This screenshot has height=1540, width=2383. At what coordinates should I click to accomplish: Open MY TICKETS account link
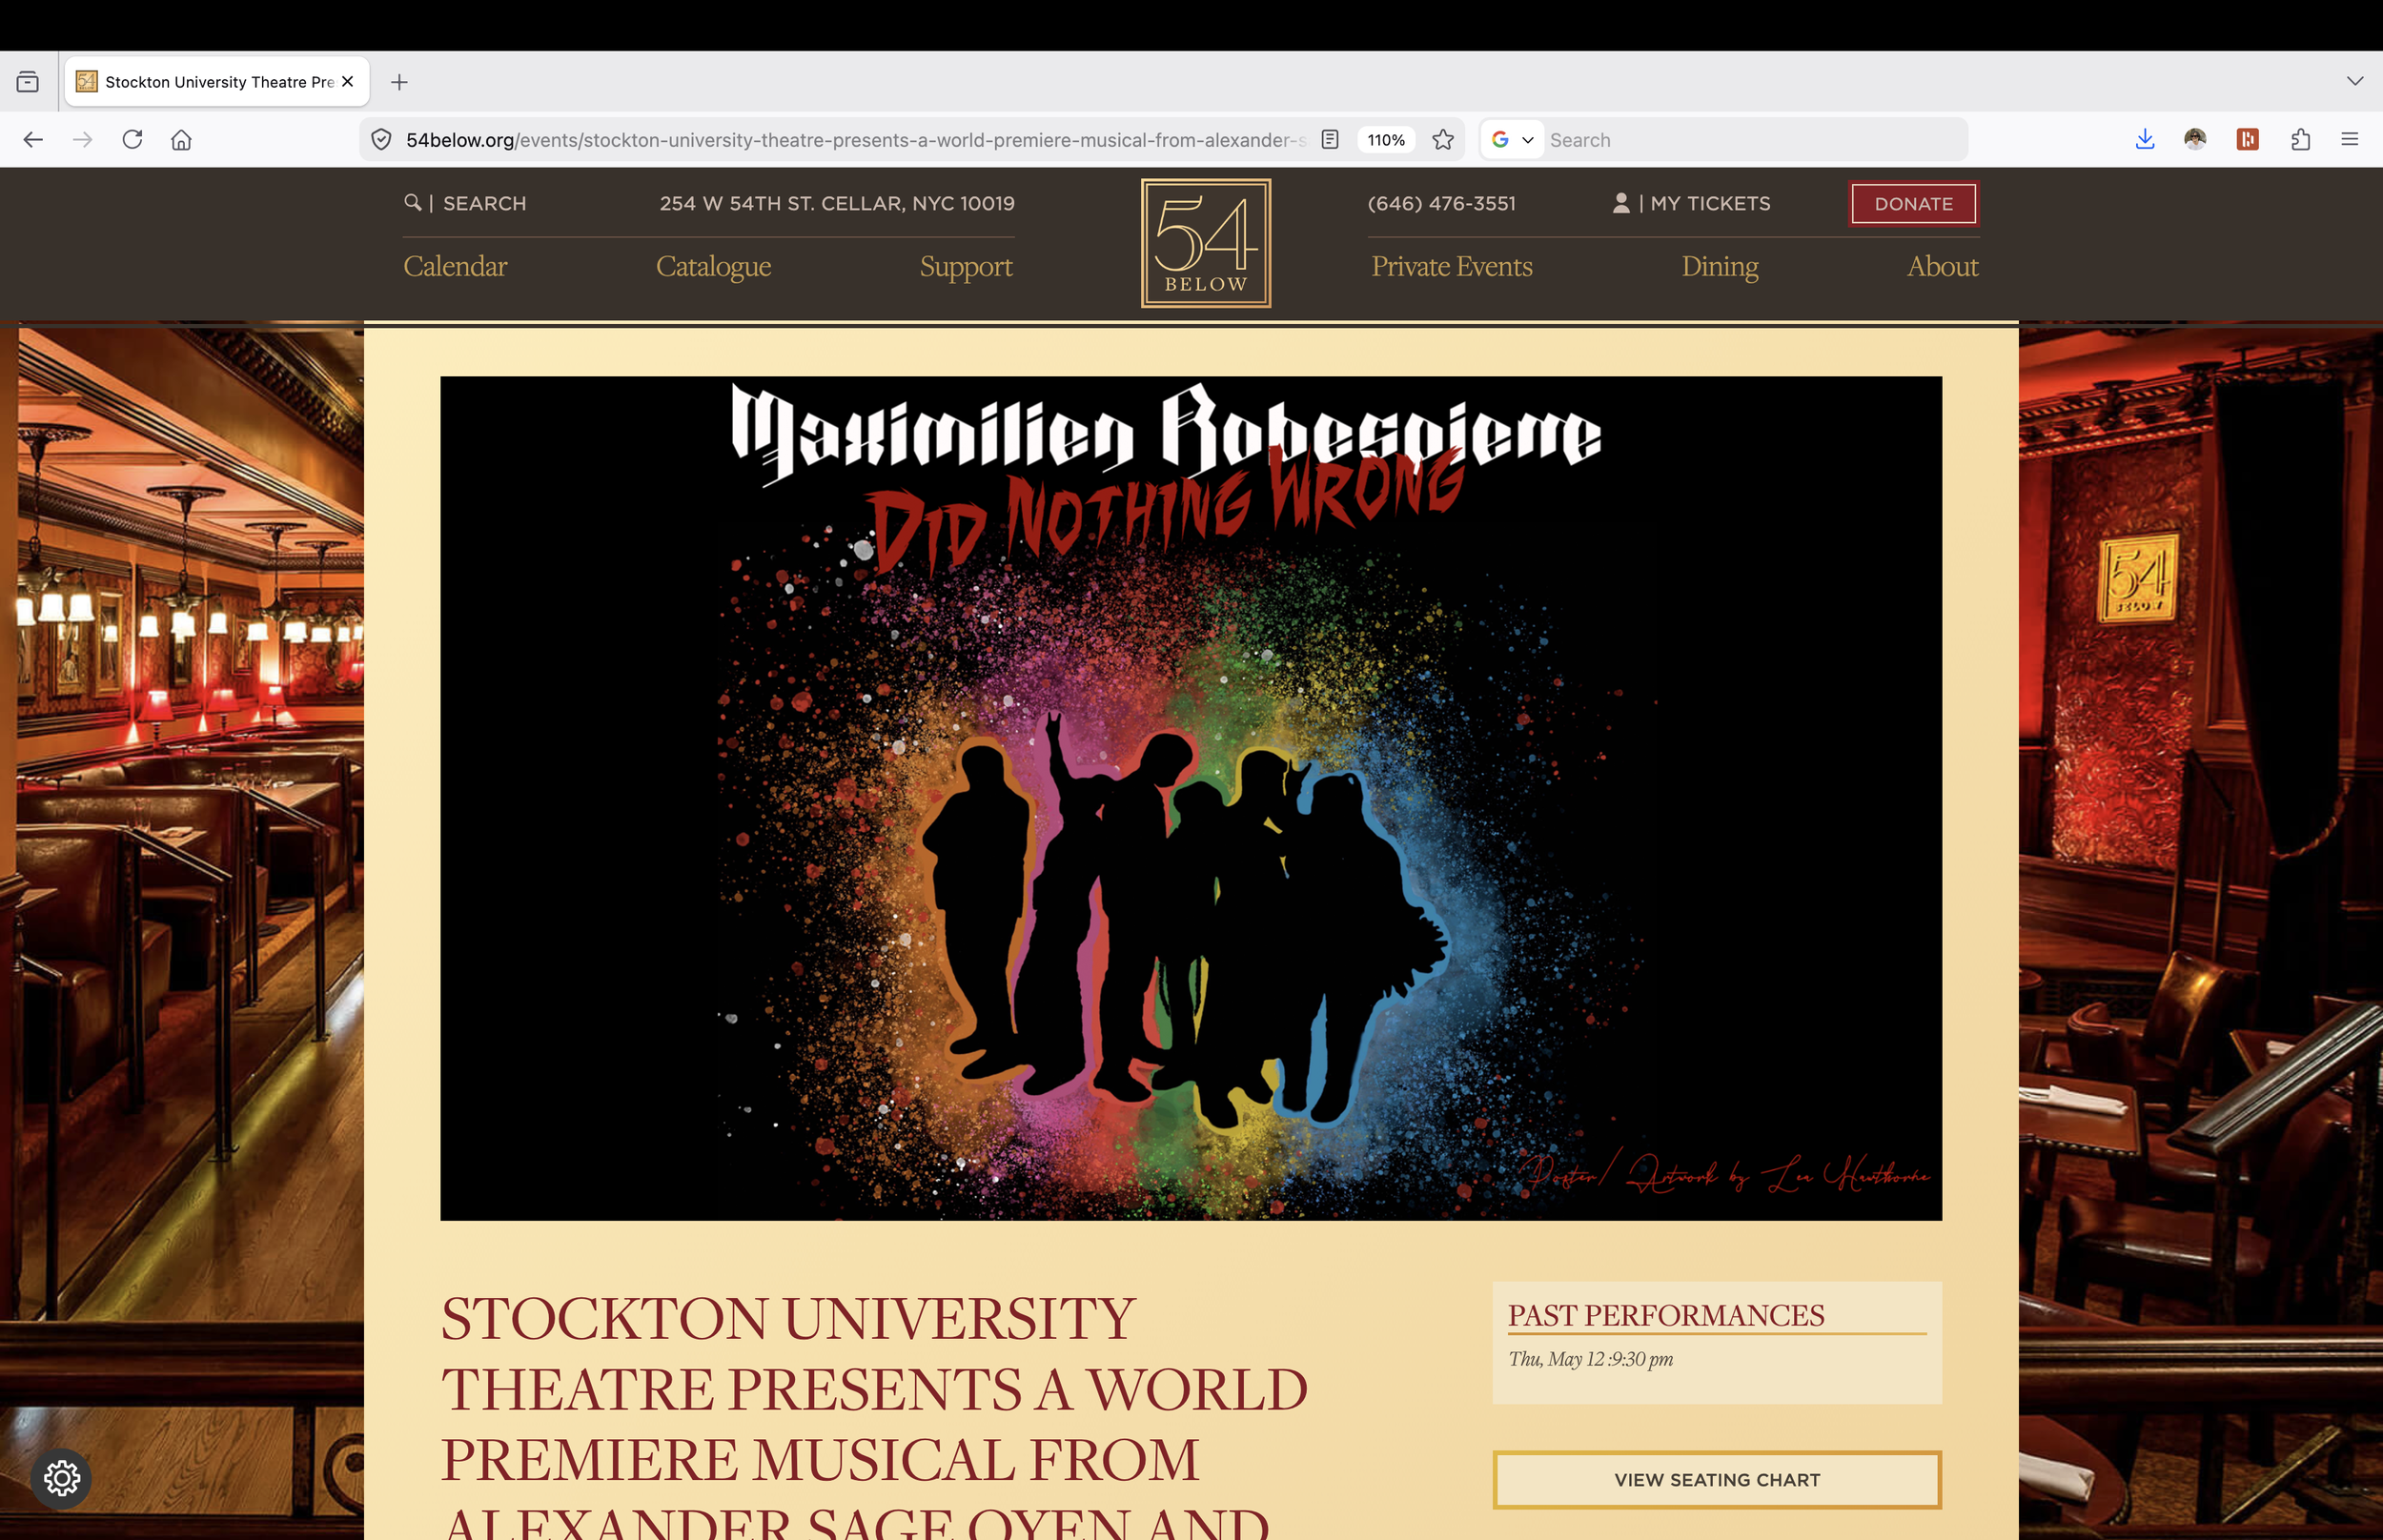click(x=1691, y=203)
